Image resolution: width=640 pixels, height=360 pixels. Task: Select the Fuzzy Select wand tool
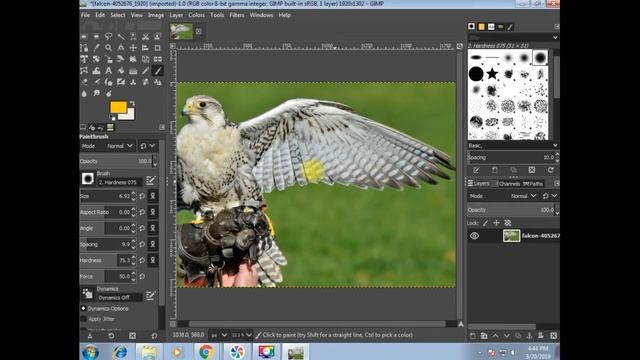click(121, 36)
